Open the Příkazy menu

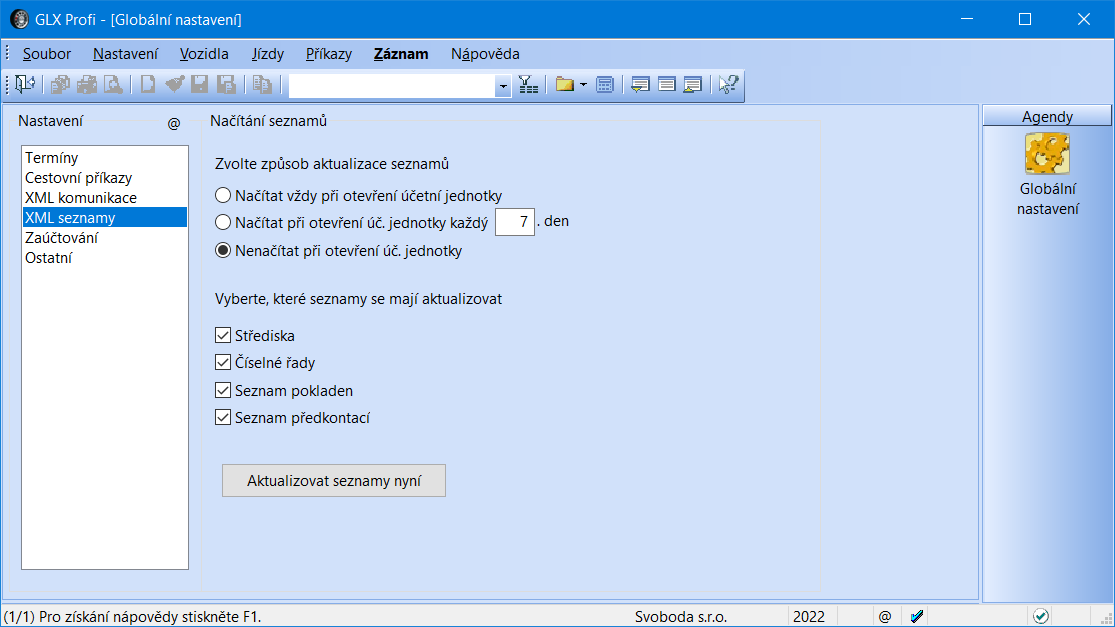[329, 54]
